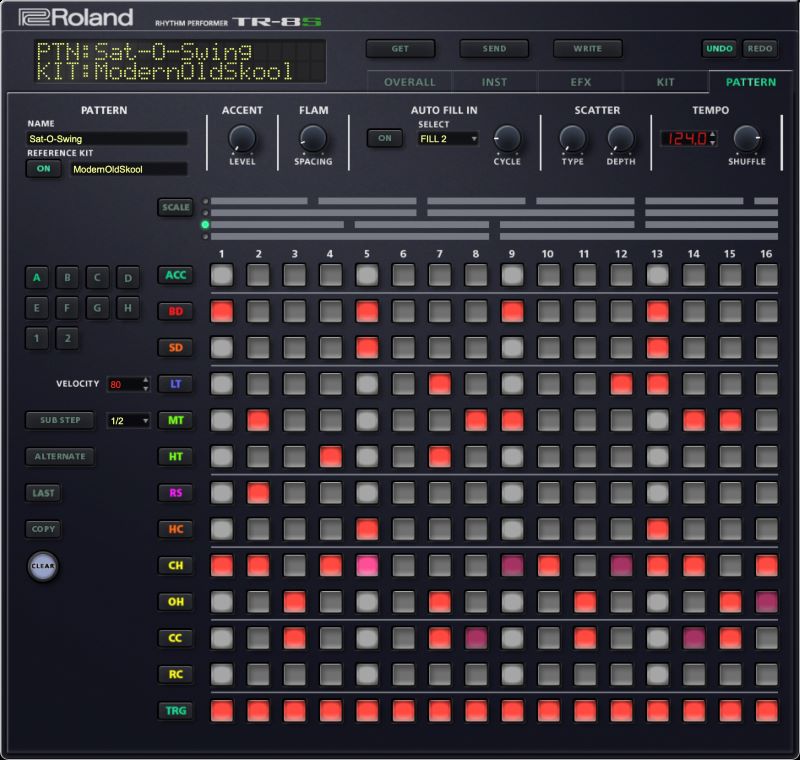The height and width of the screenshot is (760, 800).
Task: Open the sub step 1/2 dropdown
Action: [x=128, y=421]
